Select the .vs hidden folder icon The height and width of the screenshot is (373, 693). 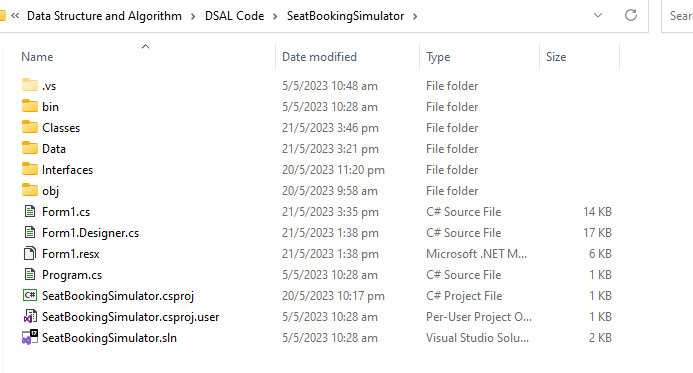tap(30, 85)
